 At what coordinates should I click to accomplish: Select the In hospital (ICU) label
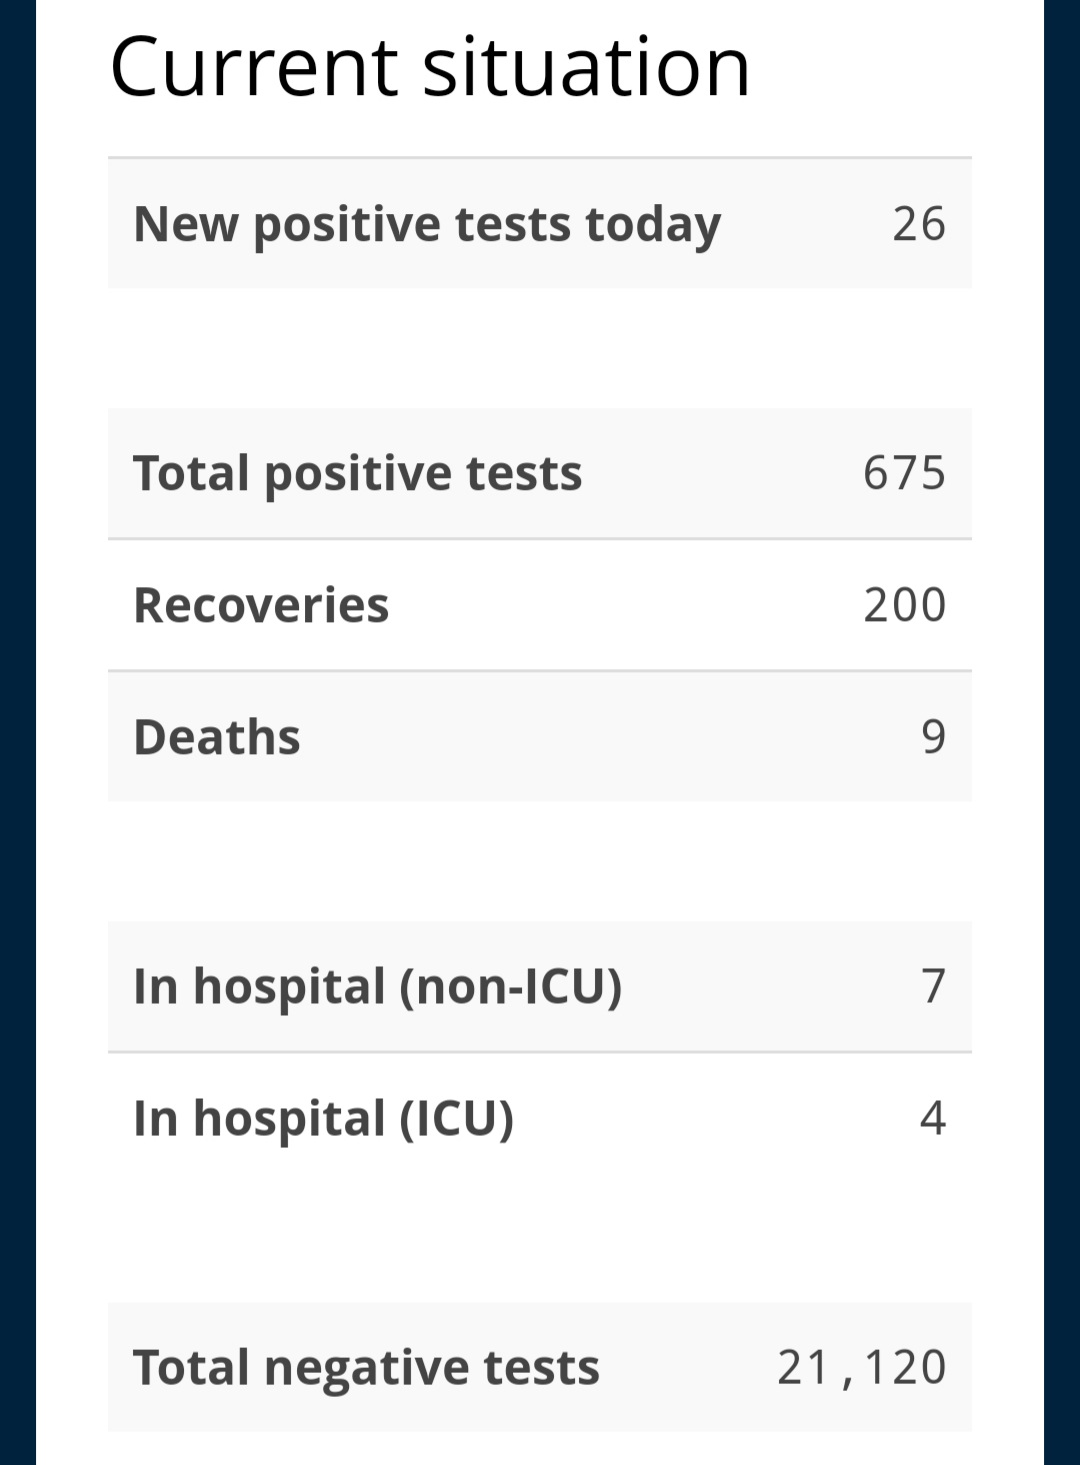(323, 1119)
